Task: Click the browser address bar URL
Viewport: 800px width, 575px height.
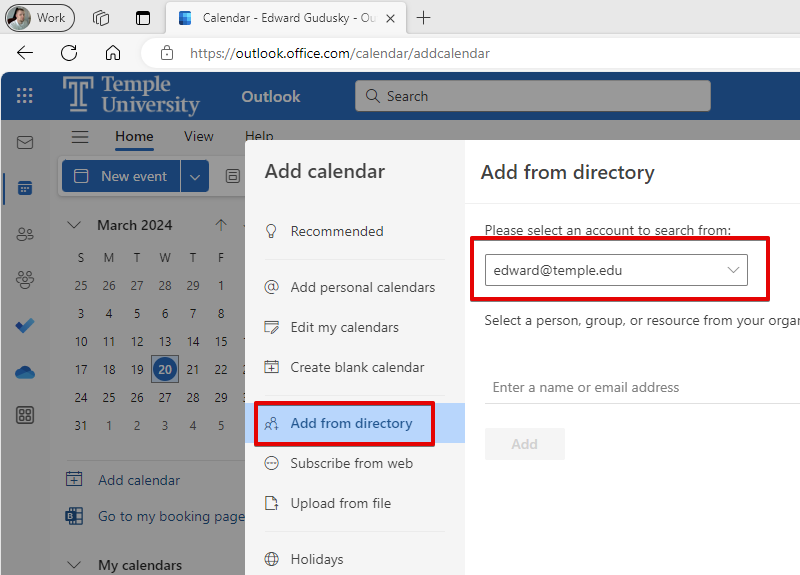Action: (340, 53)
